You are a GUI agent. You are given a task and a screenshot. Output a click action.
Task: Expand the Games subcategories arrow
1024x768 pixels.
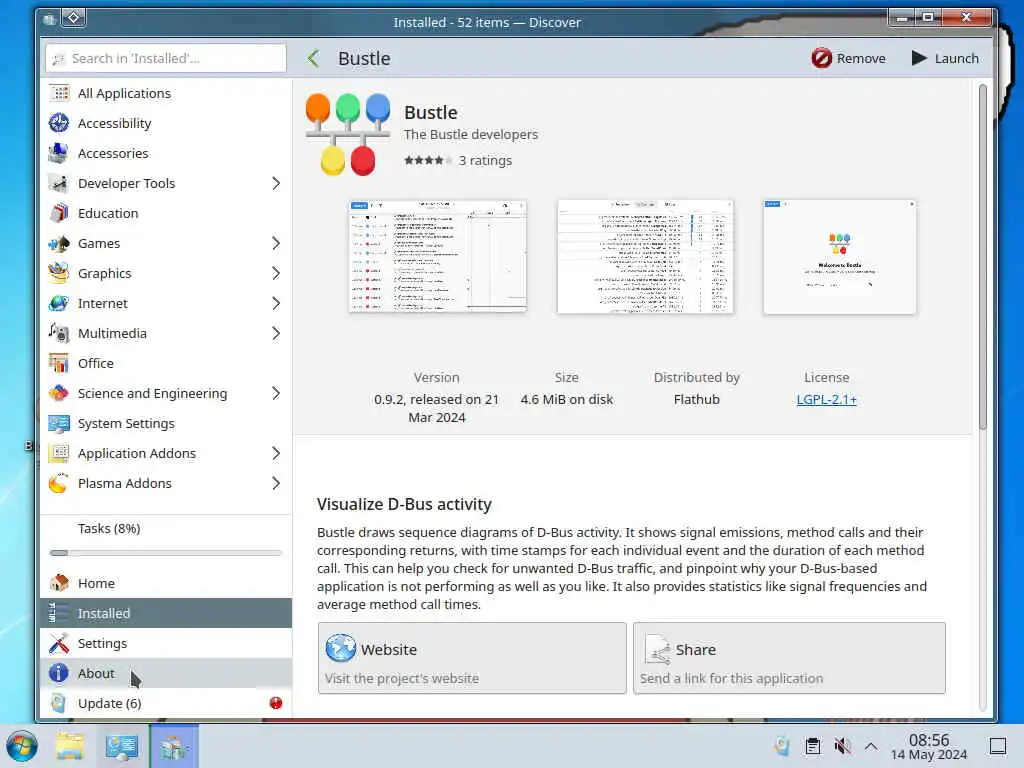click(276, 244)
